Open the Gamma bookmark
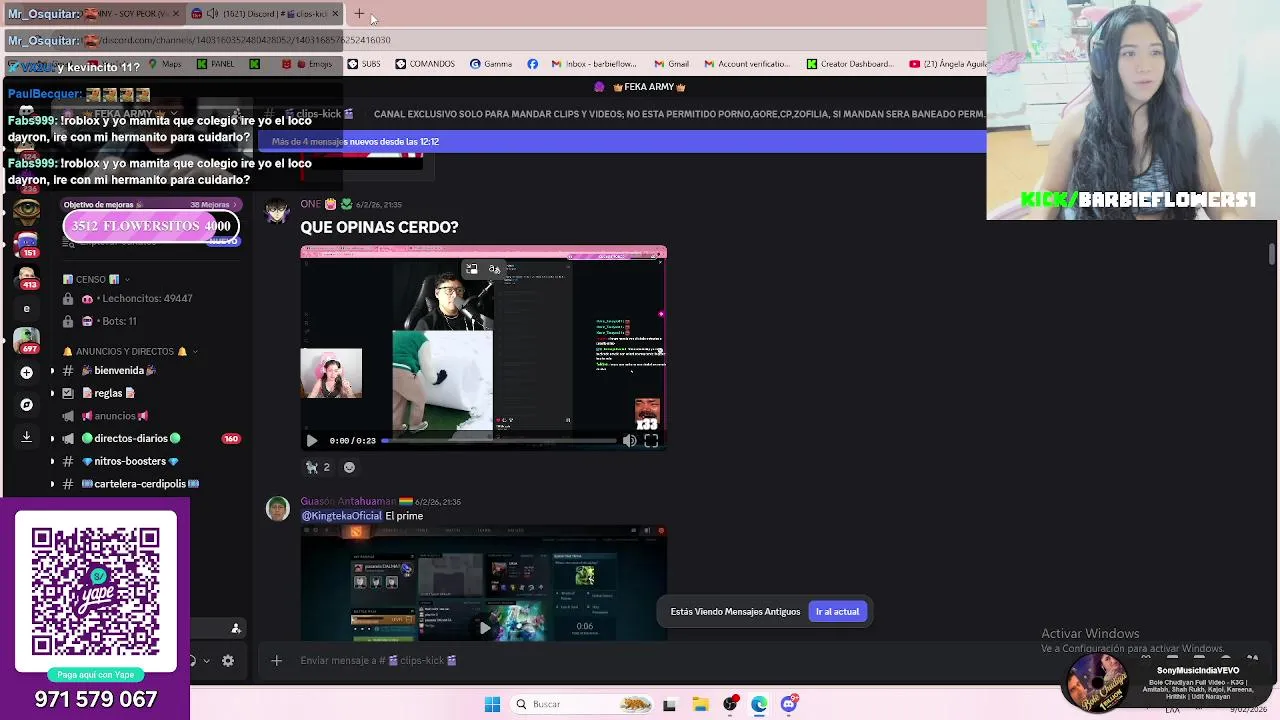 coord(491,64)
